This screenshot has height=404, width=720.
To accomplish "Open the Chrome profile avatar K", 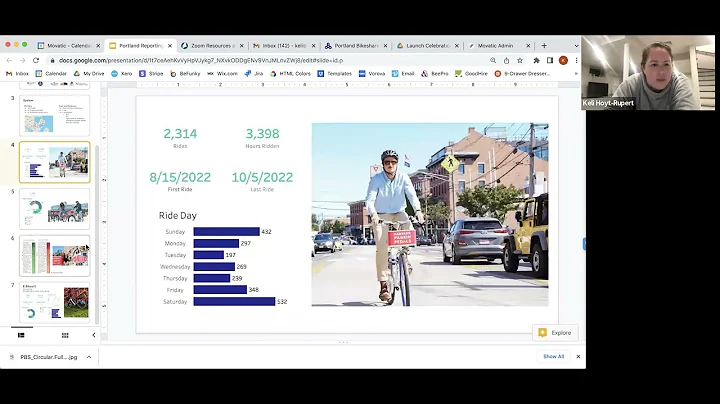I will (563, 60).
